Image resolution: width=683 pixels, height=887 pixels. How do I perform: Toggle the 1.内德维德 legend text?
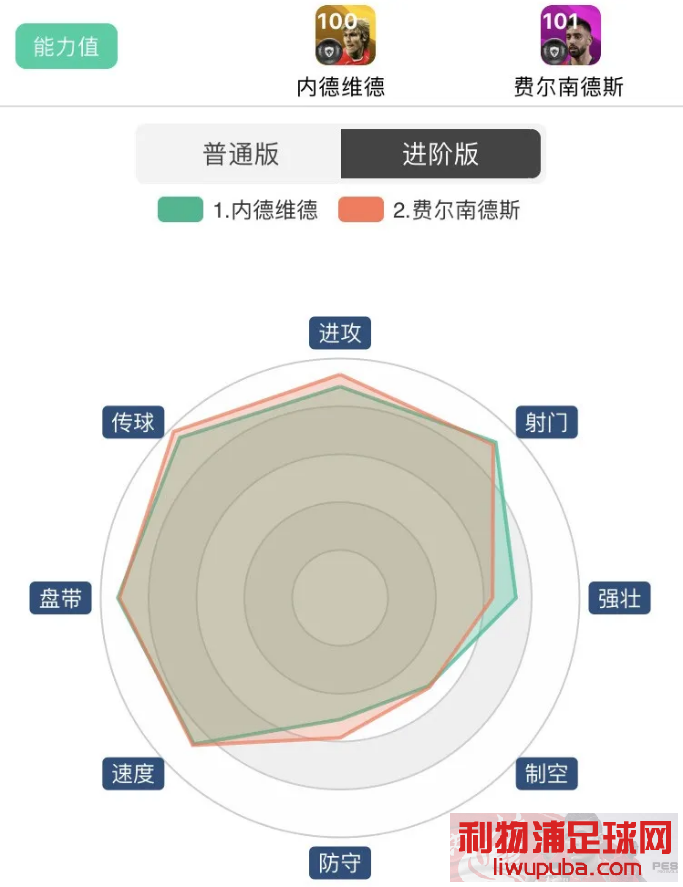(265, 210)
